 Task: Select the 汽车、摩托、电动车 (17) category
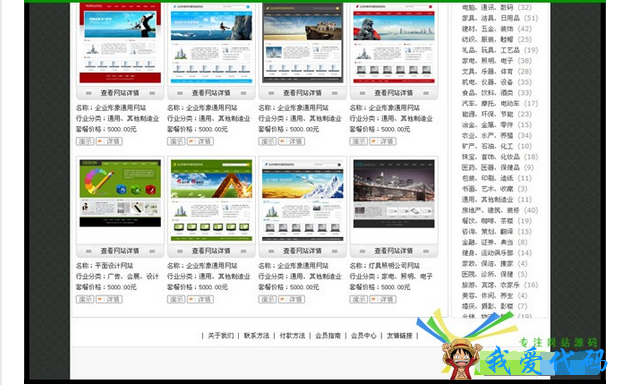click(x=500, y=104)
